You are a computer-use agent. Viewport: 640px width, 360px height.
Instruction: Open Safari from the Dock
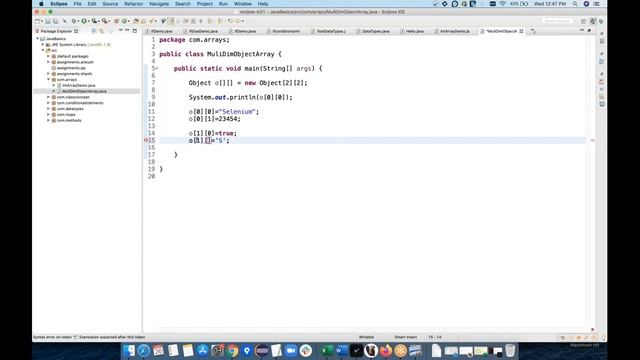[x=144, y=351]
